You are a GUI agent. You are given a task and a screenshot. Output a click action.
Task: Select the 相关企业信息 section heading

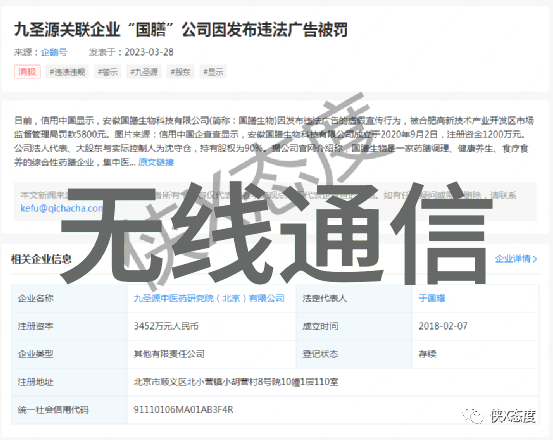pyautogui.click(x=41, y=259)
